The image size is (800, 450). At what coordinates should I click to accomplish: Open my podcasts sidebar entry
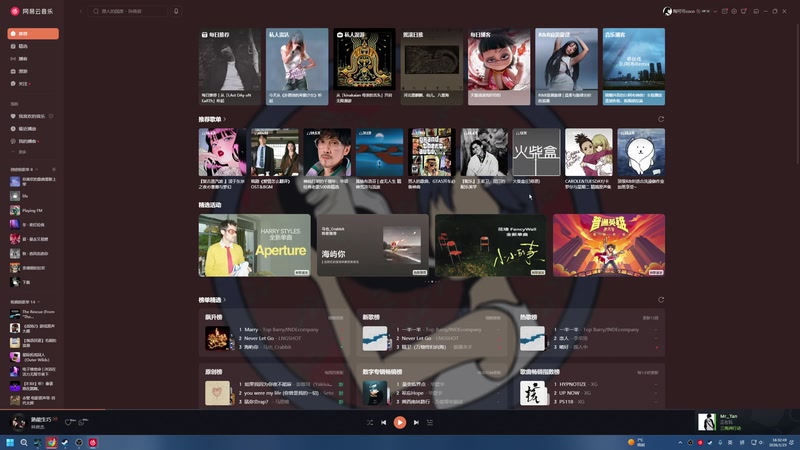[33, 141]
